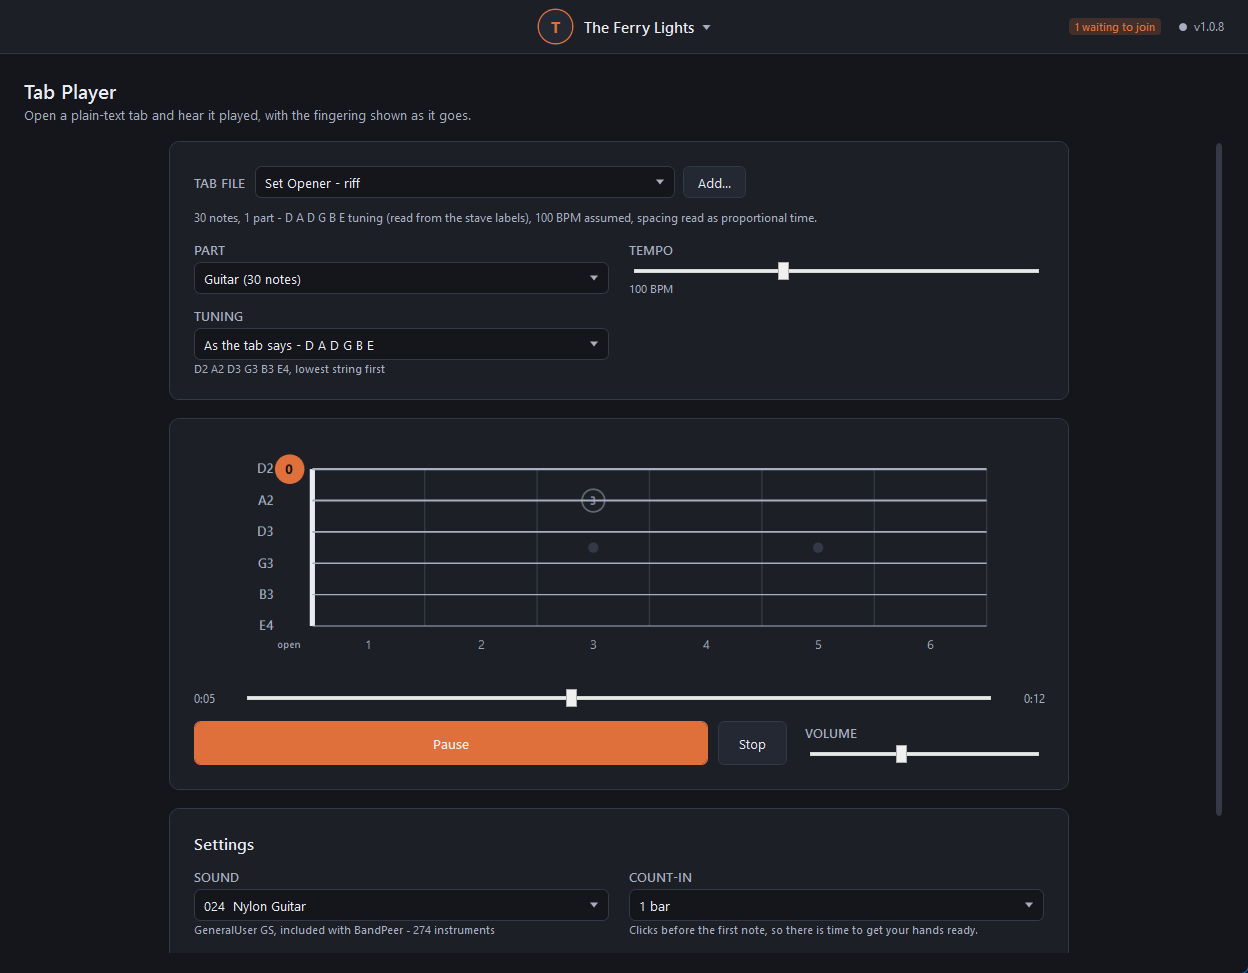
Task: Adjust the Tempo slider
Action: click(836, 271)
